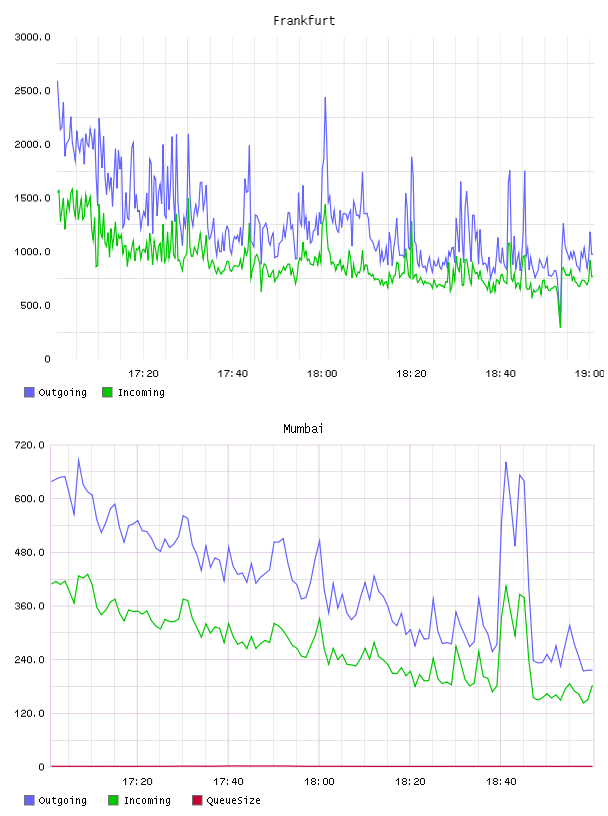Click the Mumbai incoming peak near 18:40

coord(505,586)
